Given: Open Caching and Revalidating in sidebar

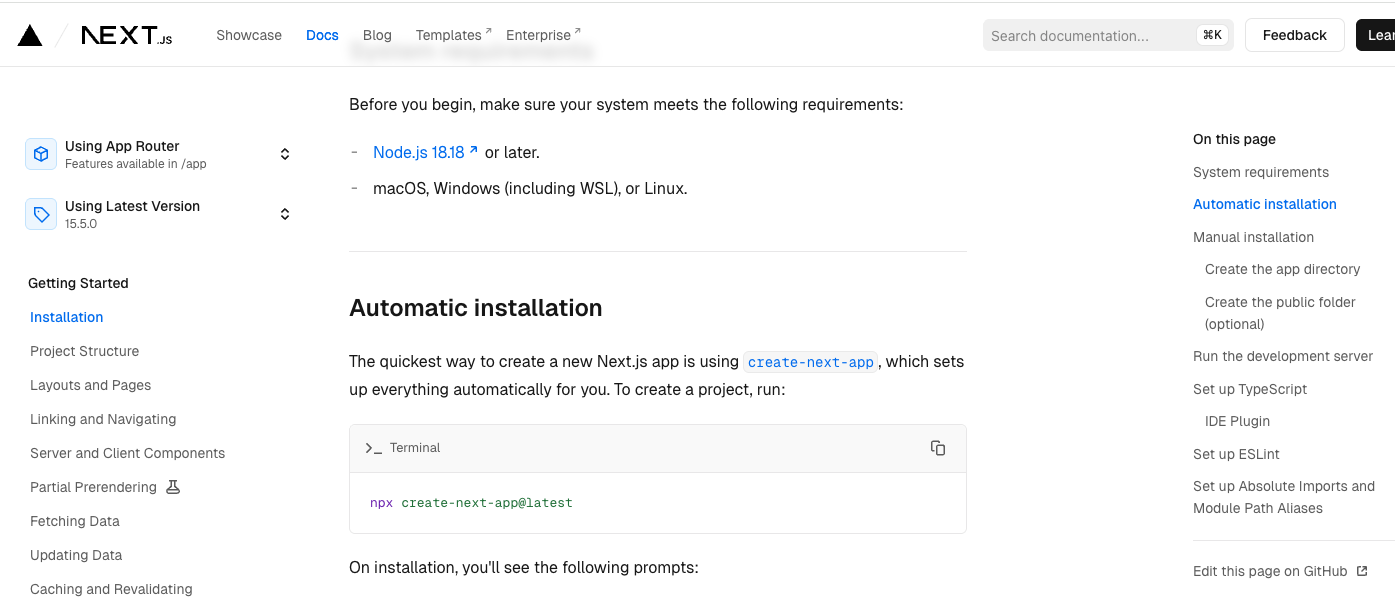Looking at the screenshot, I should (111, 589).
